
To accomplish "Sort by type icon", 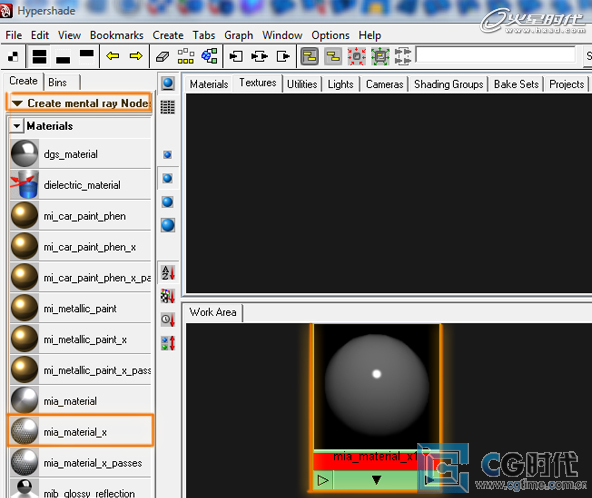I will tap(168, 296).
